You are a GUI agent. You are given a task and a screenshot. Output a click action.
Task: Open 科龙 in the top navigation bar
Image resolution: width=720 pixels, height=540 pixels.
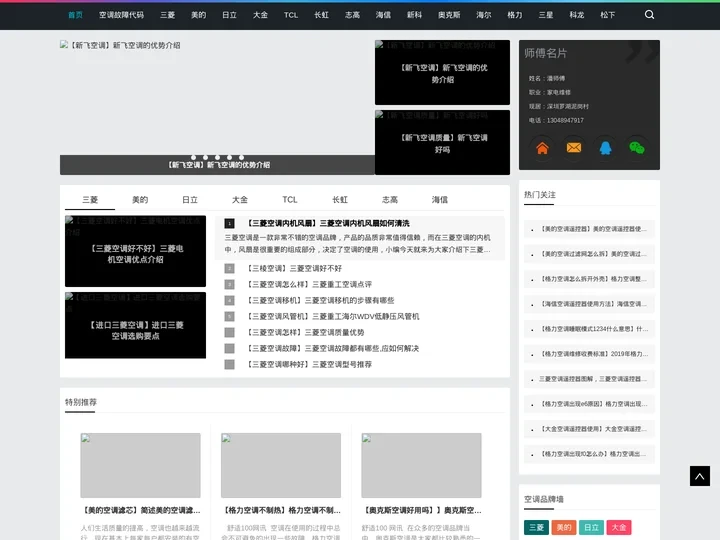(577, 15)
